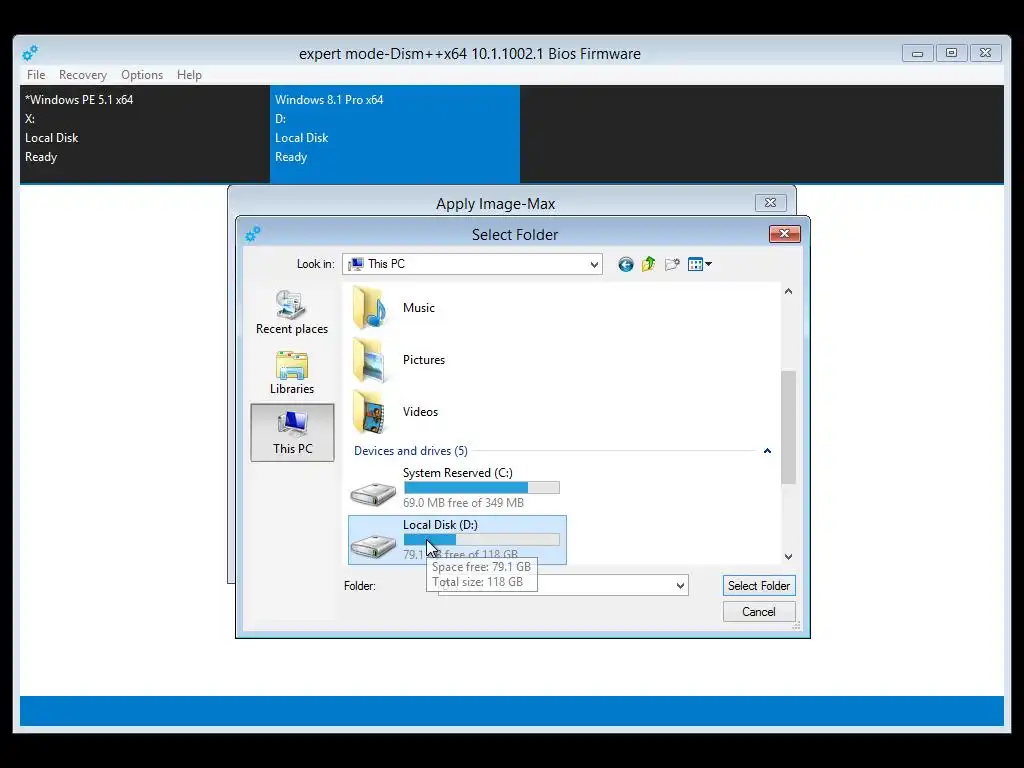The width and height of the screenshot is (1024, 768).
Task: Open the Options menu
Action: [142, 74]
